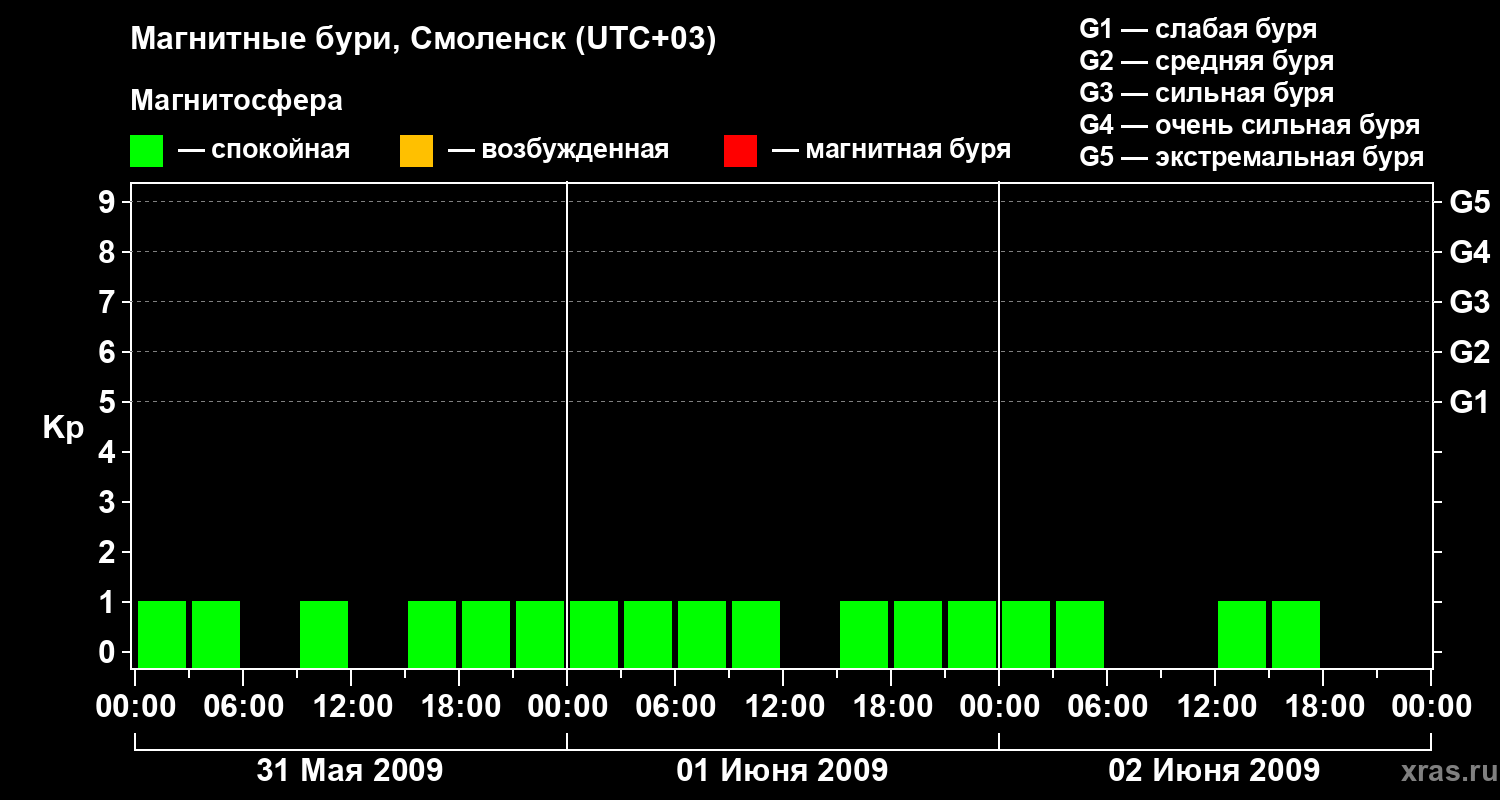Click the Kp axis label

click(x=63, y=428)
